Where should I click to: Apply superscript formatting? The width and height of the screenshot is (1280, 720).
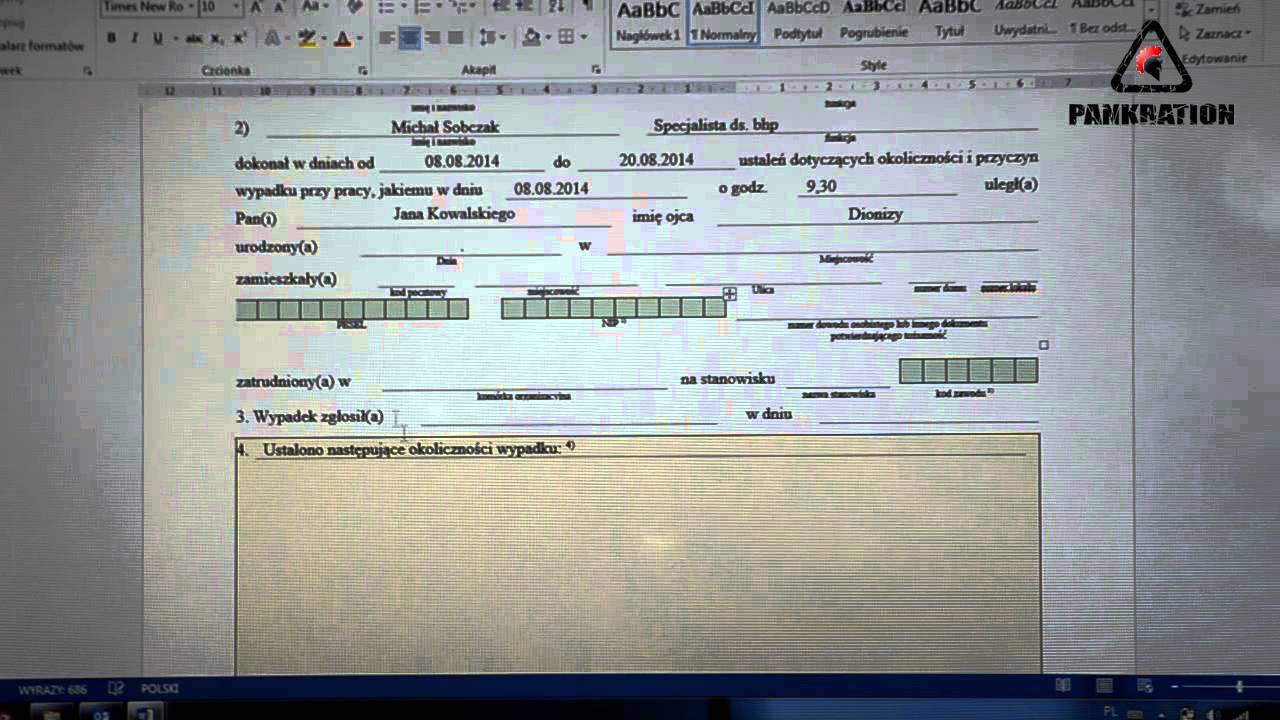tap(239, 39)
